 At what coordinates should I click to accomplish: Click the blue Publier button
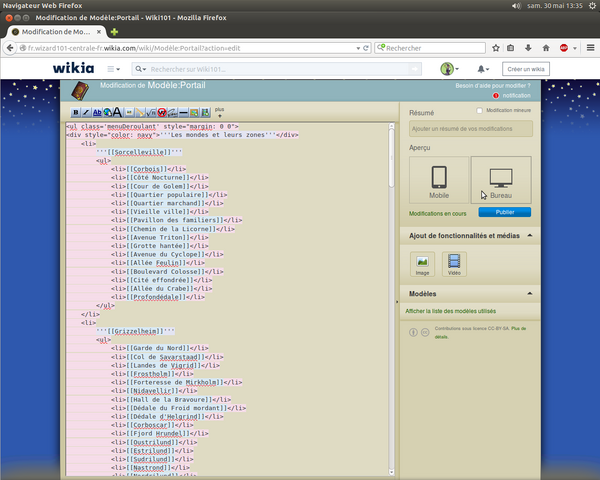(505, 212)
